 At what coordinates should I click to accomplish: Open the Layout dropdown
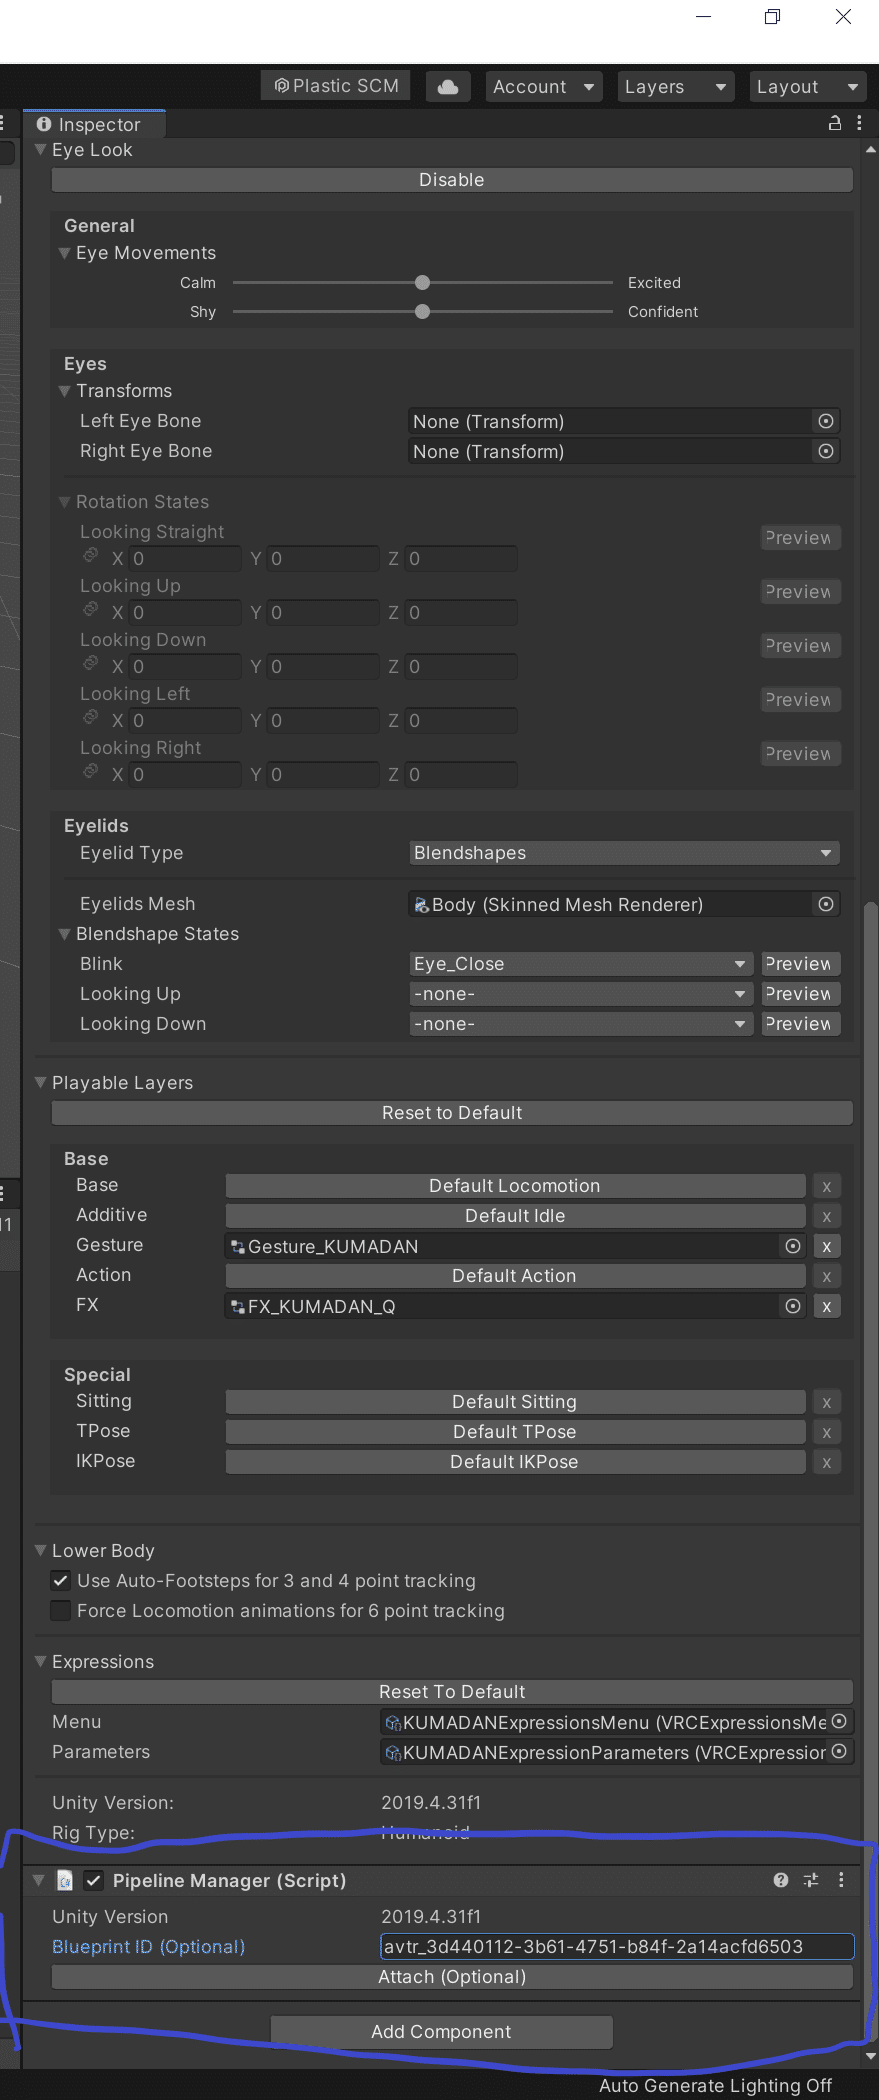[x=808, y=87]
